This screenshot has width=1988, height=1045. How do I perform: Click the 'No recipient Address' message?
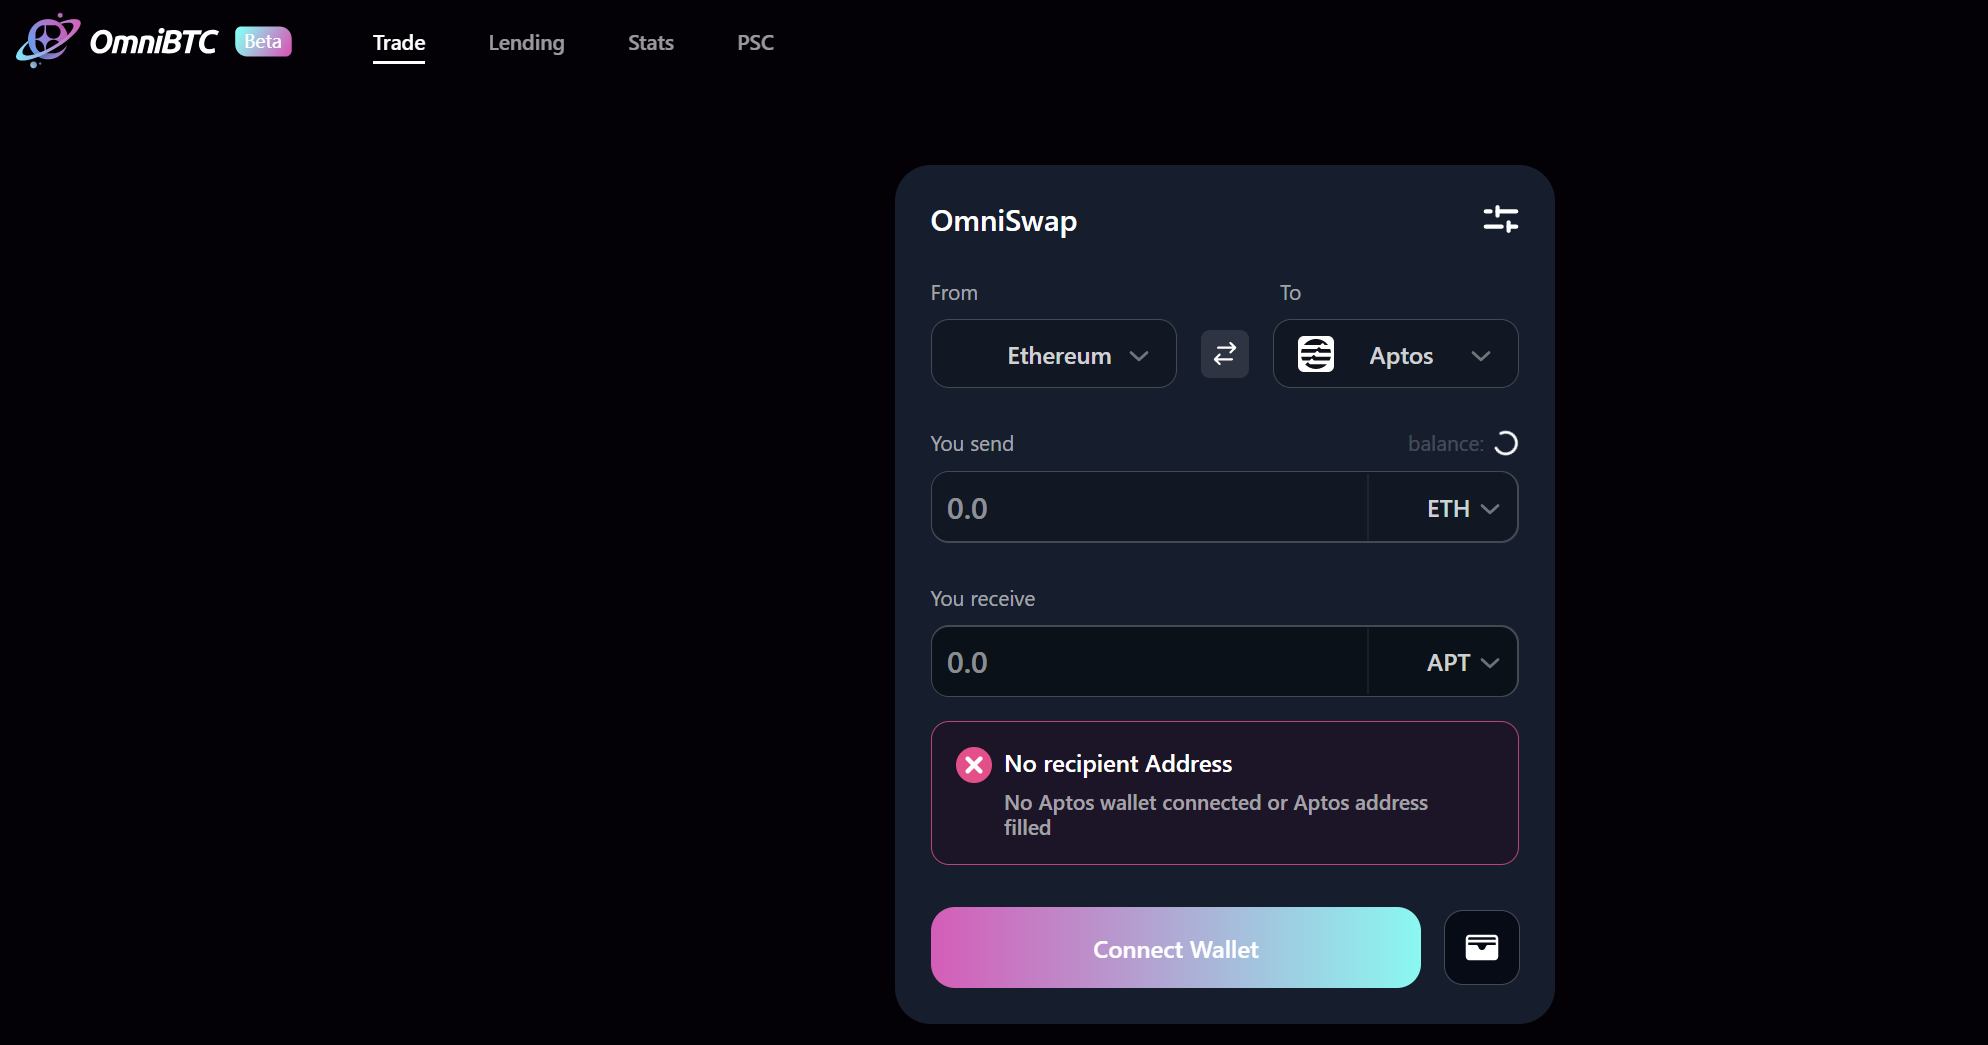click(x=1118, y=764)
